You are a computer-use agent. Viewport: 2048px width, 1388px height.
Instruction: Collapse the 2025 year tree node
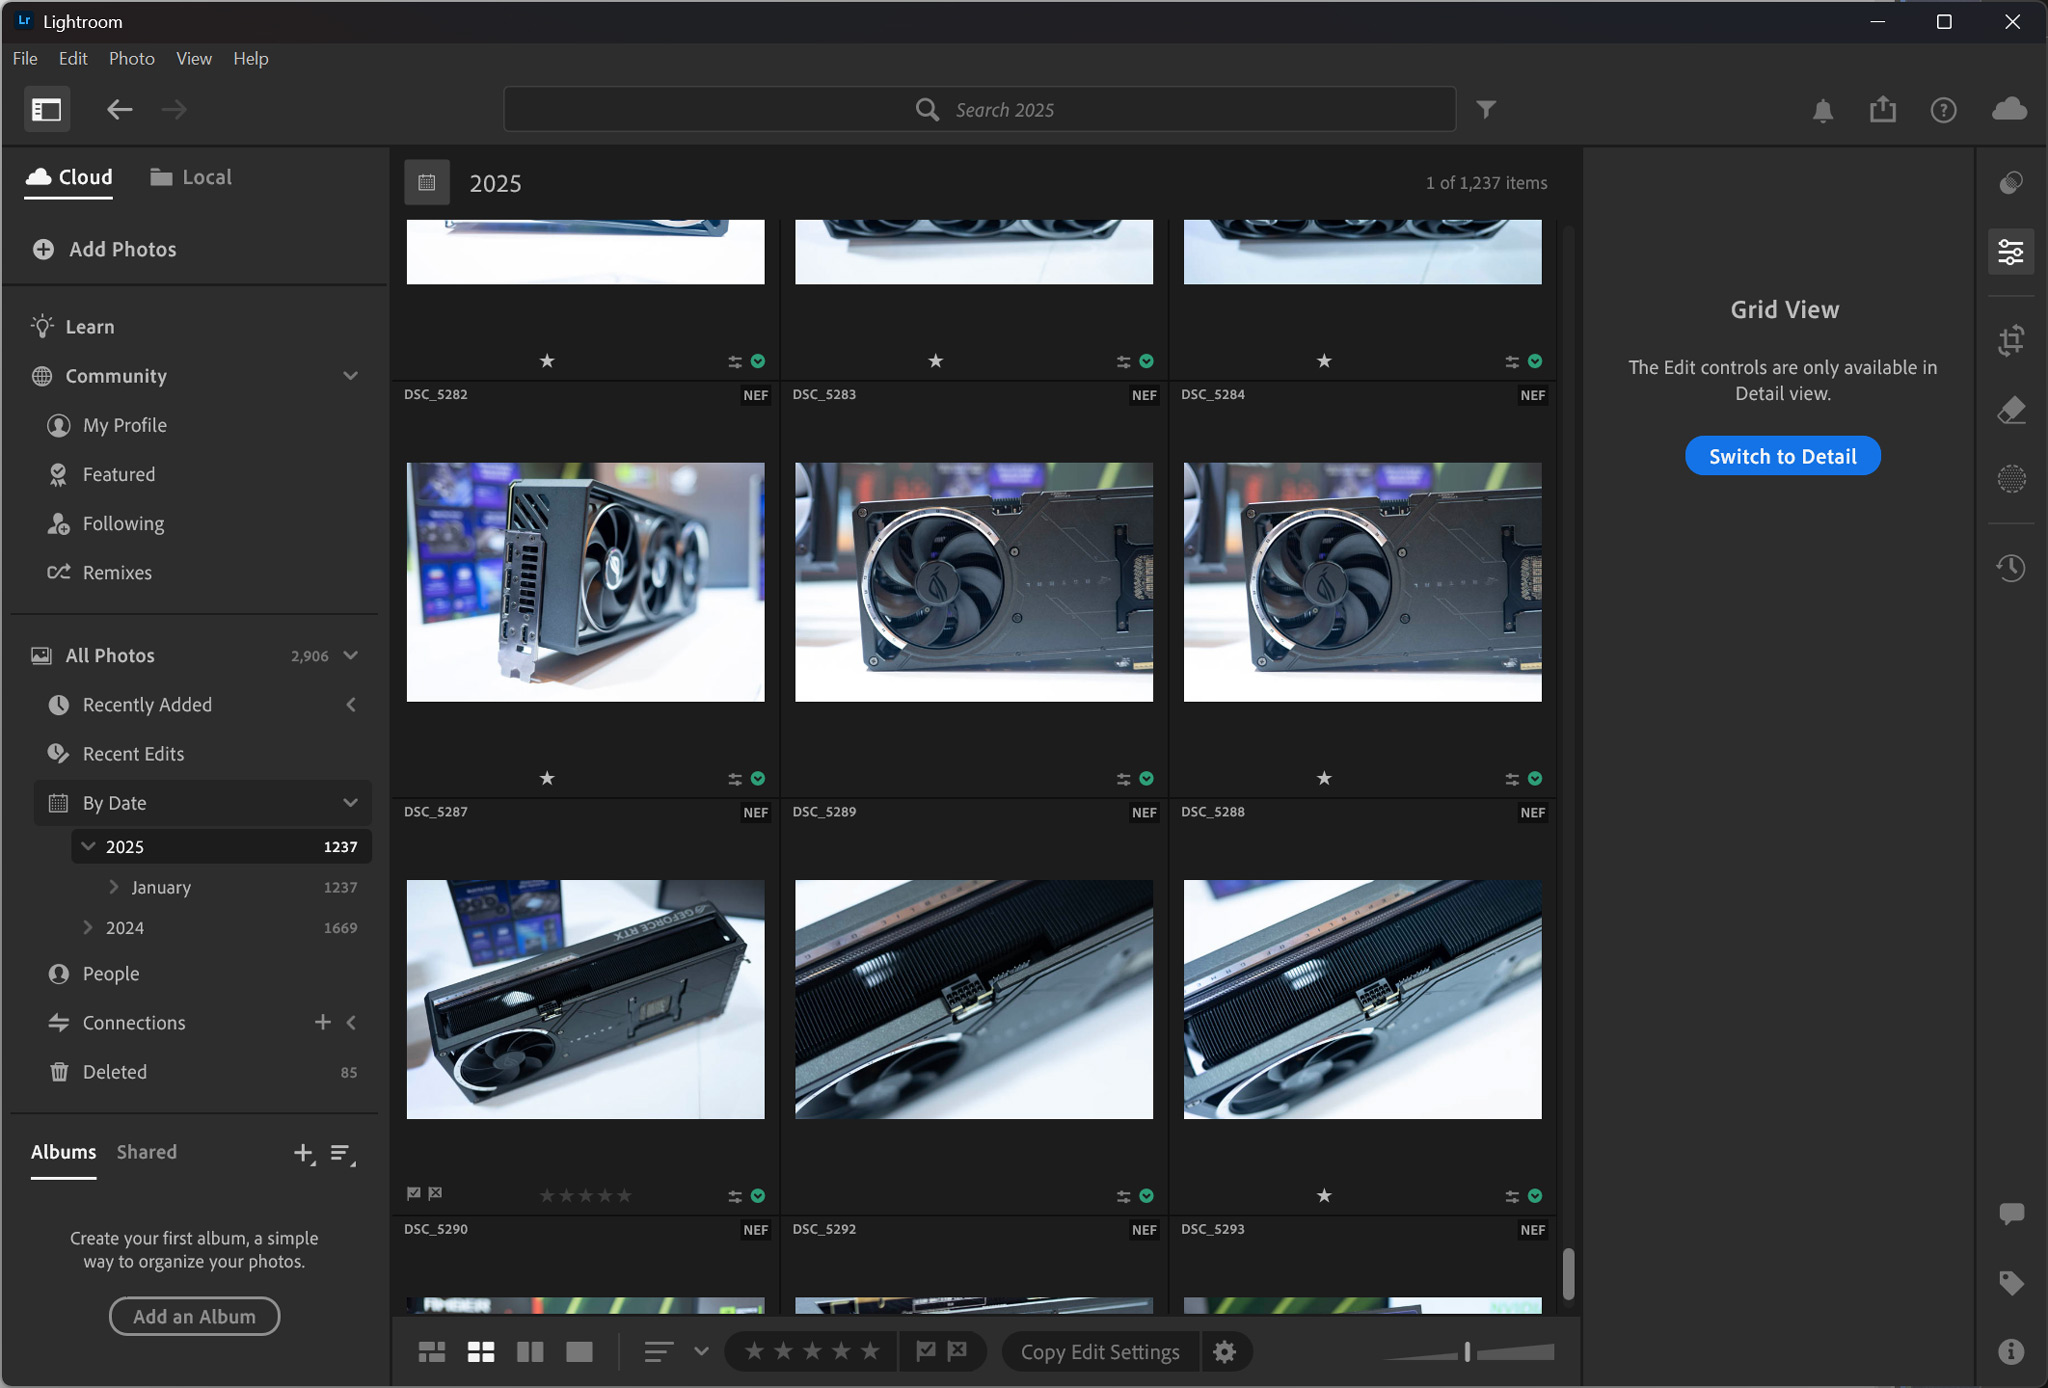[88, 846]
